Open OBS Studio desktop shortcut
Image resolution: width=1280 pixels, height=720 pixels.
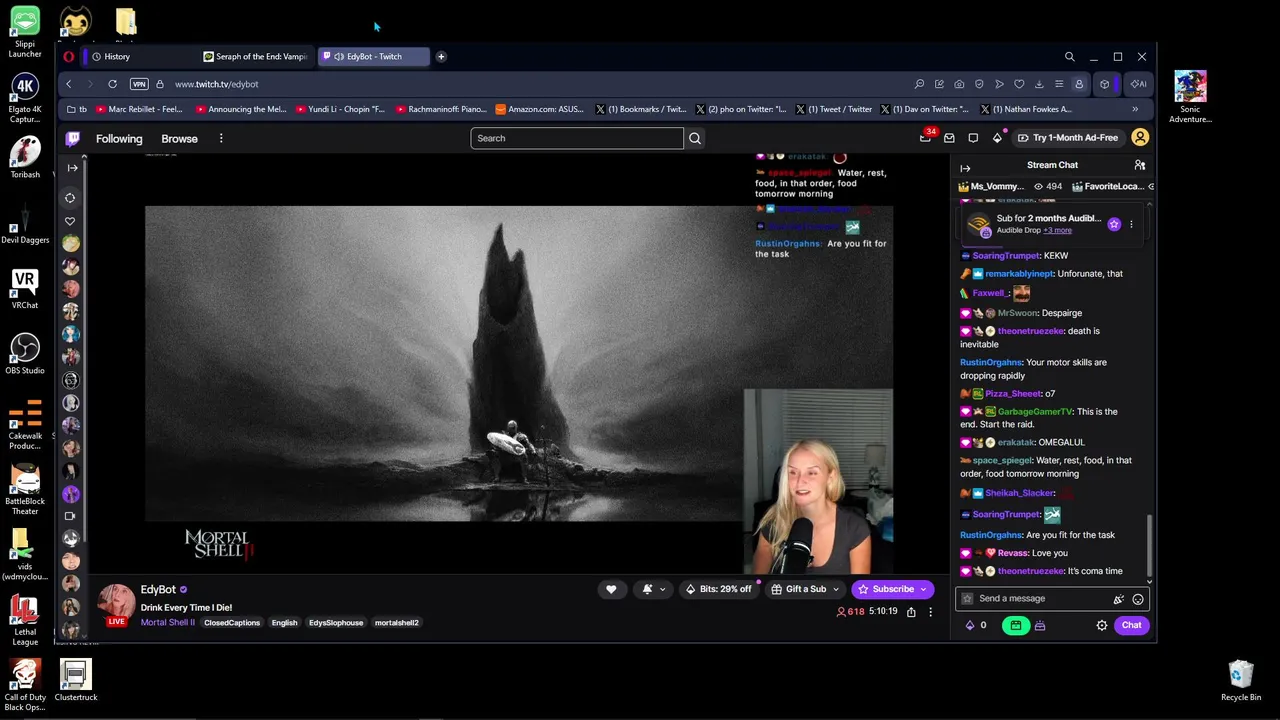[25, 354]
